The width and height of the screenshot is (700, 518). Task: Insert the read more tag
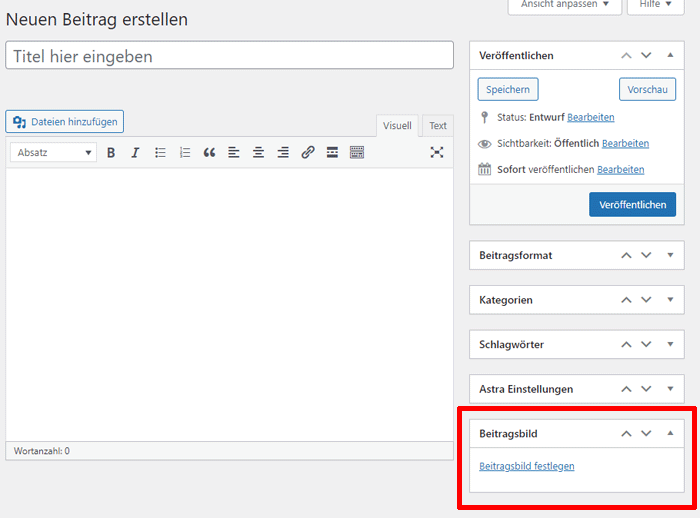(x=332, y=153)
